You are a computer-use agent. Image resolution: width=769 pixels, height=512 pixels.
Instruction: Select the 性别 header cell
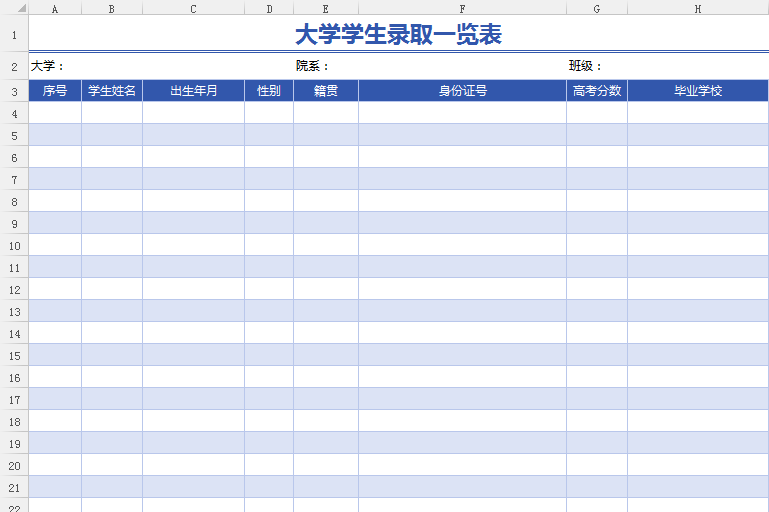click(x=268, y=91)
